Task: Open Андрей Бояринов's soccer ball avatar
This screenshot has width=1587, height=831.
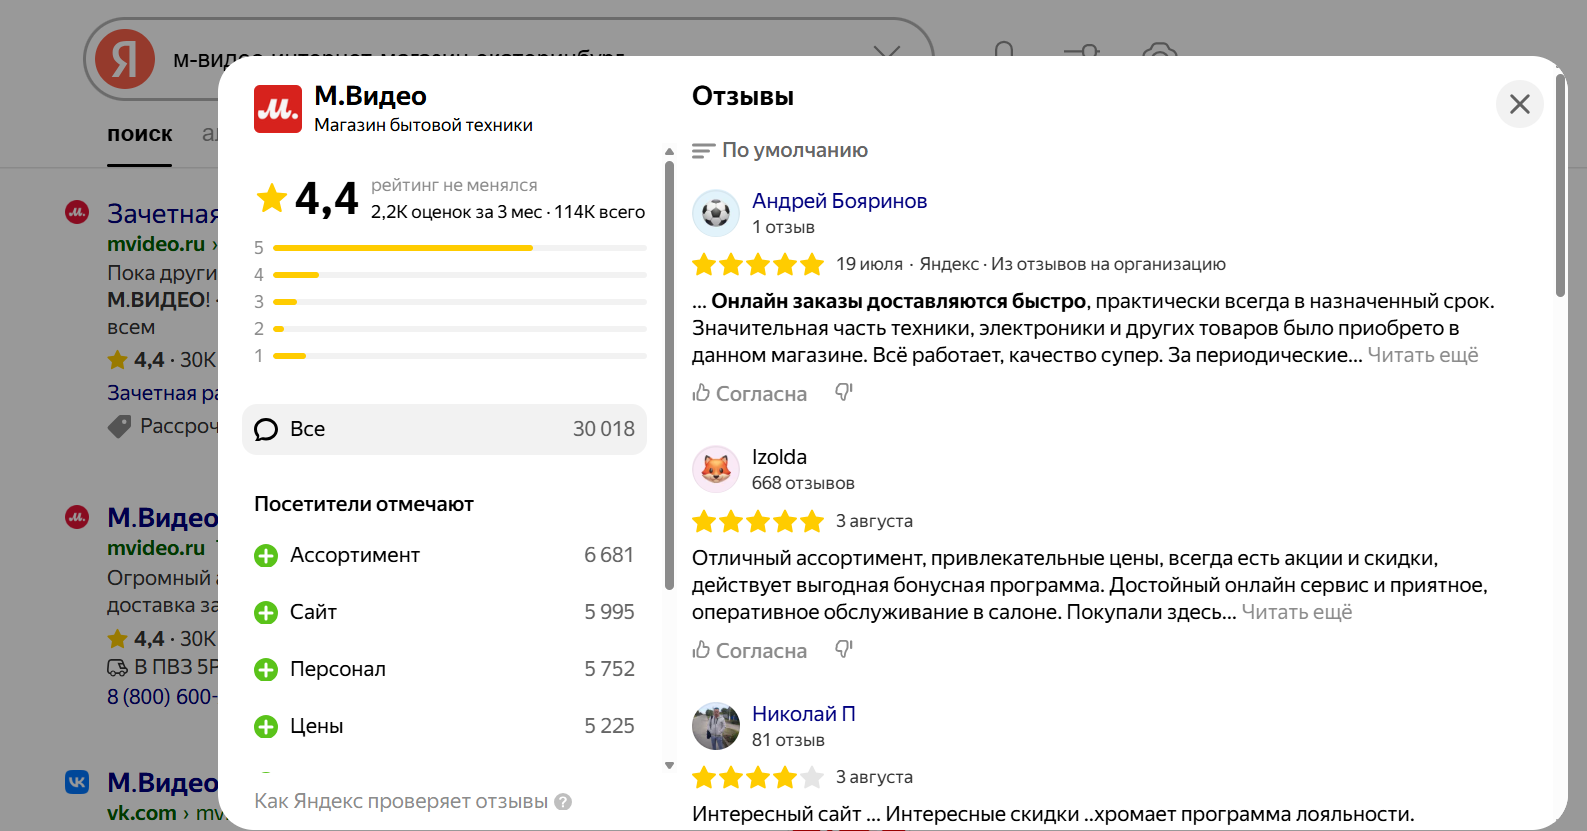Action: (x=715, y=213)
